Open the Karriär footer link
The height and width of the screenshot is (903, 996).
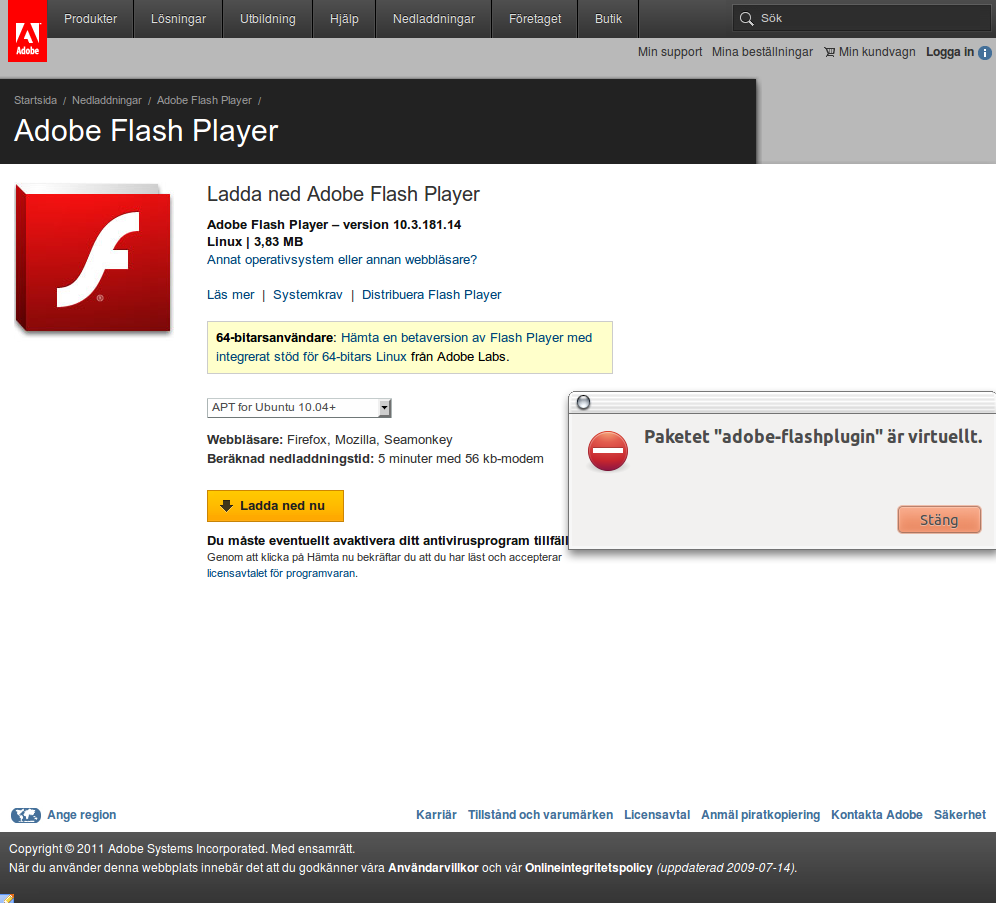point(436,815)
